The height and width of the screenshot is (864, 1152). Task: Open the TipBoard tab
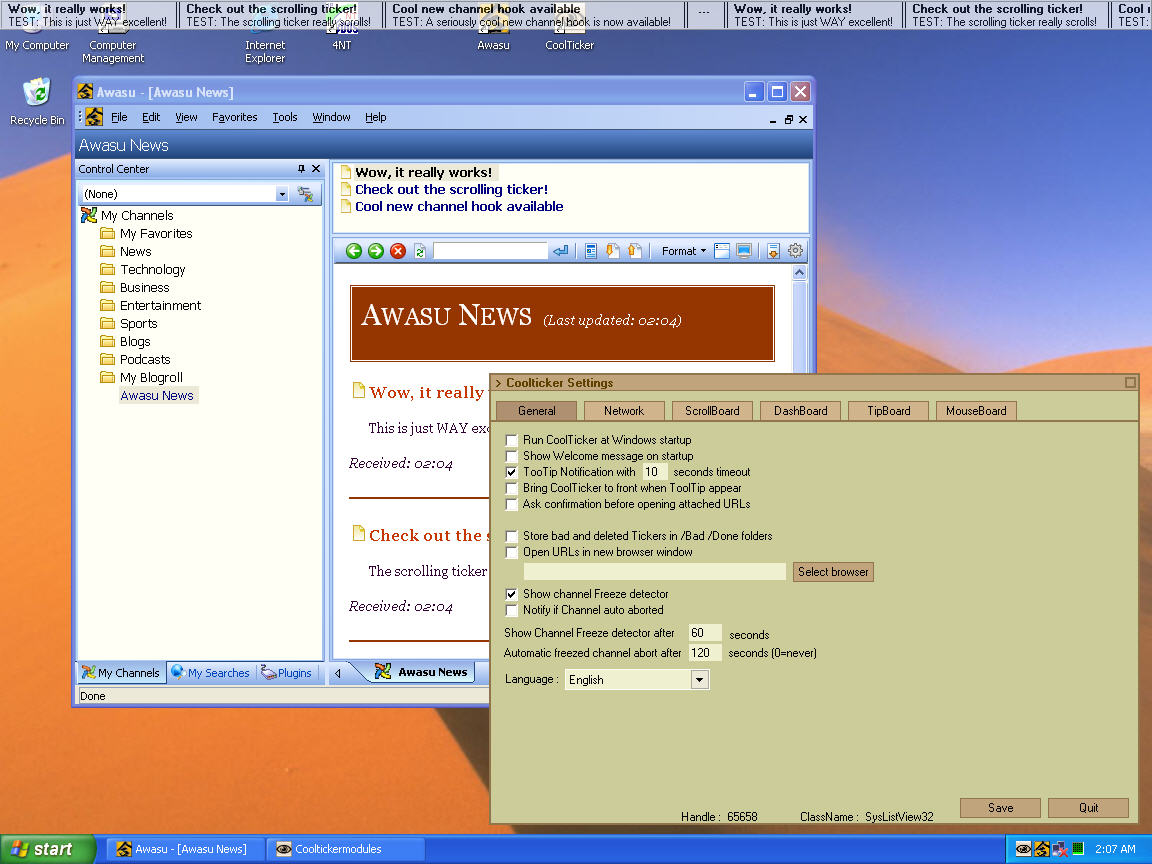coord(888,411)
